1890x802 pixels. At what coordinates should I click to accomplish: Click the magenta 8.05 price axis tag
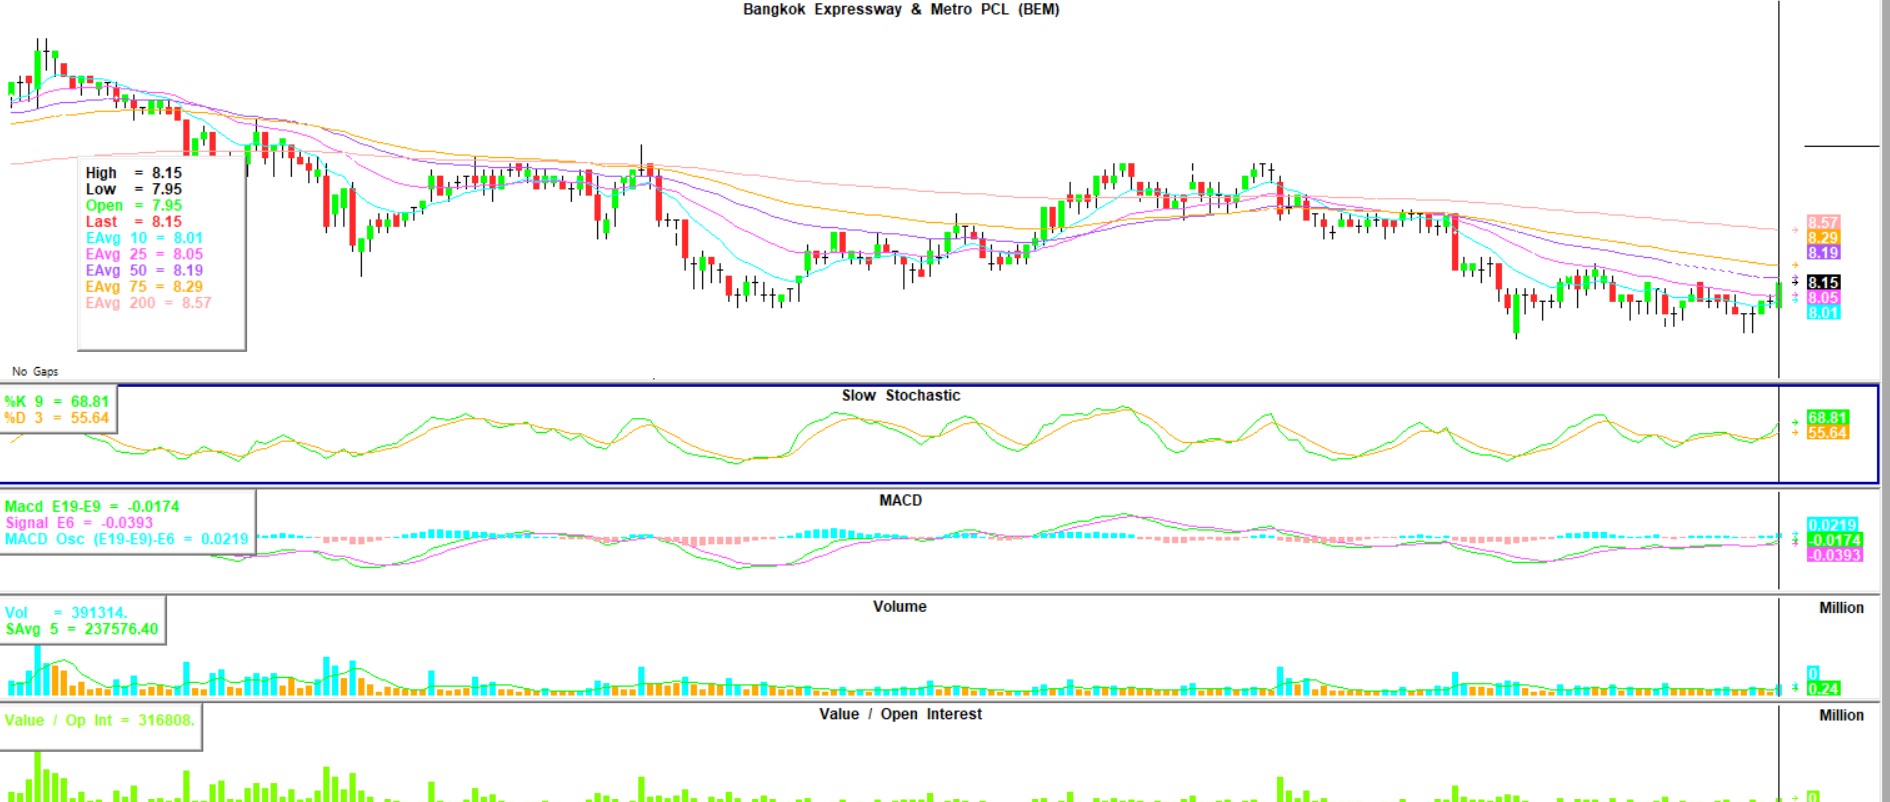coord(1823,298)
